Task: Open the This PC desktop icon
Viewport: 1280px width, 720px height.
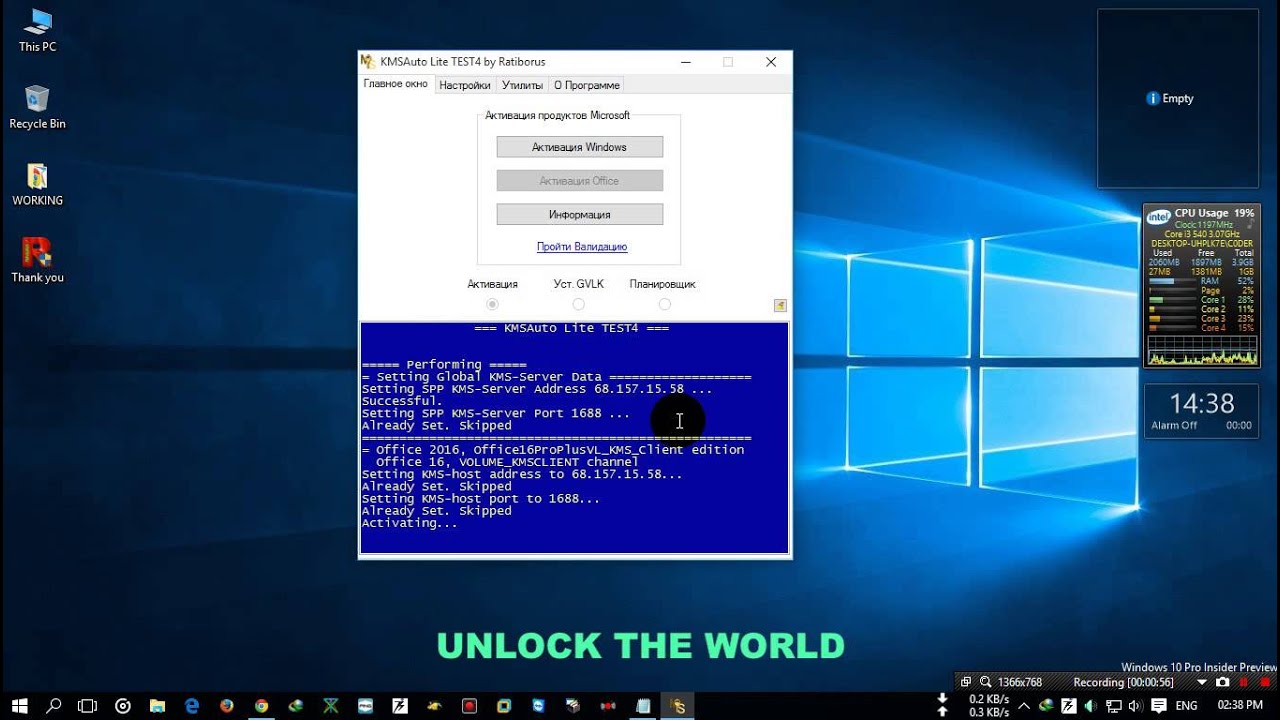Action: pyautogui.click(x=37, y=31)
